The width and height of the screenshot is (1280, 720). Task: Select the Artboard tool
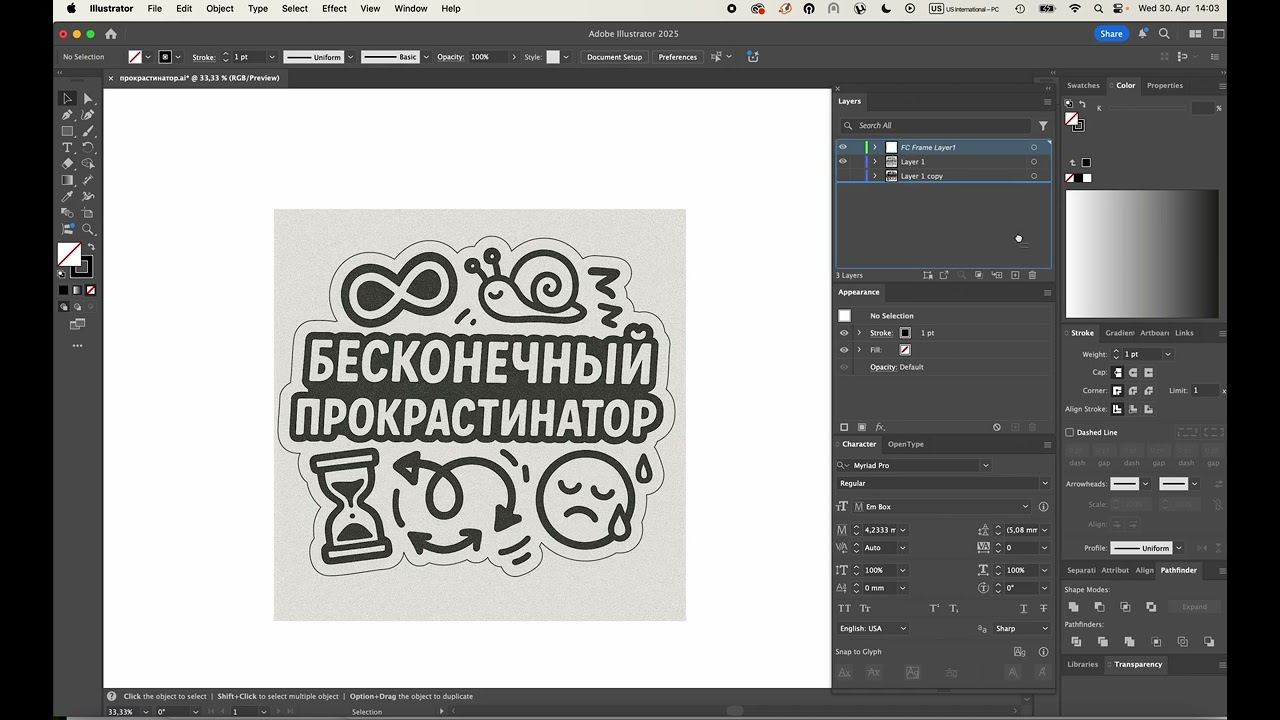(x=88, y=212)
